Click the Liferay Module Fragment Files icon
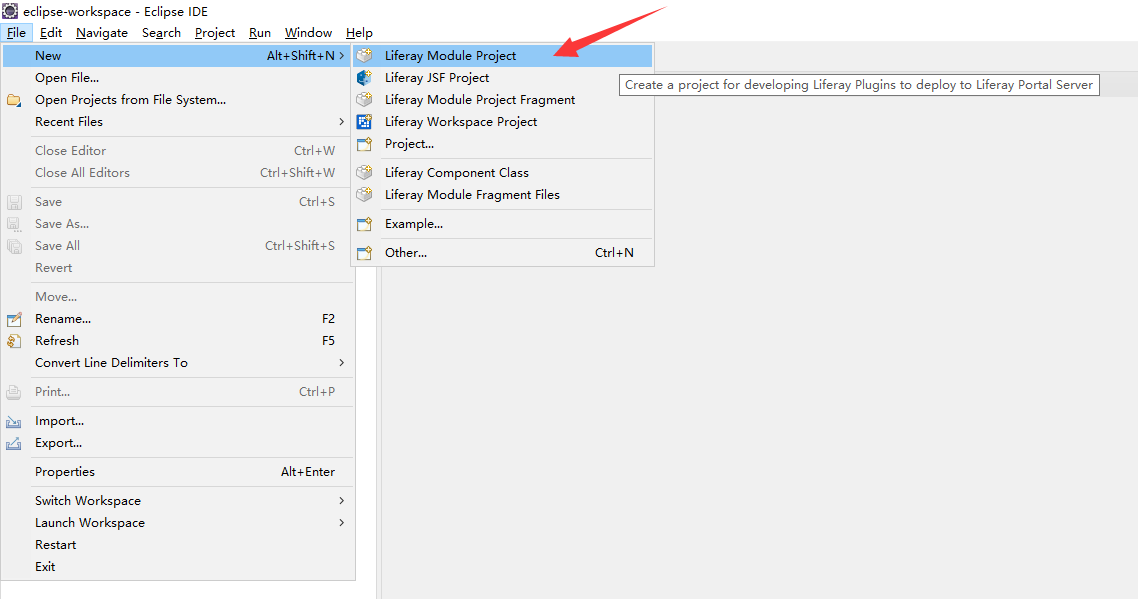The height and width of the screenshot is (599, 1138). point(364,194)
